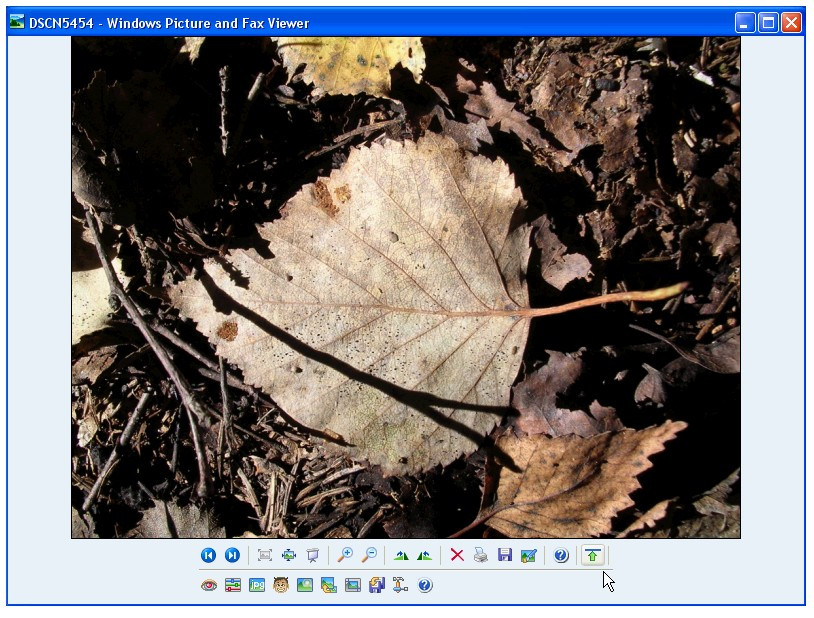Click the Best Fit view icon
814x618 pixels.
pyautogui.click(x=265, y=555)
